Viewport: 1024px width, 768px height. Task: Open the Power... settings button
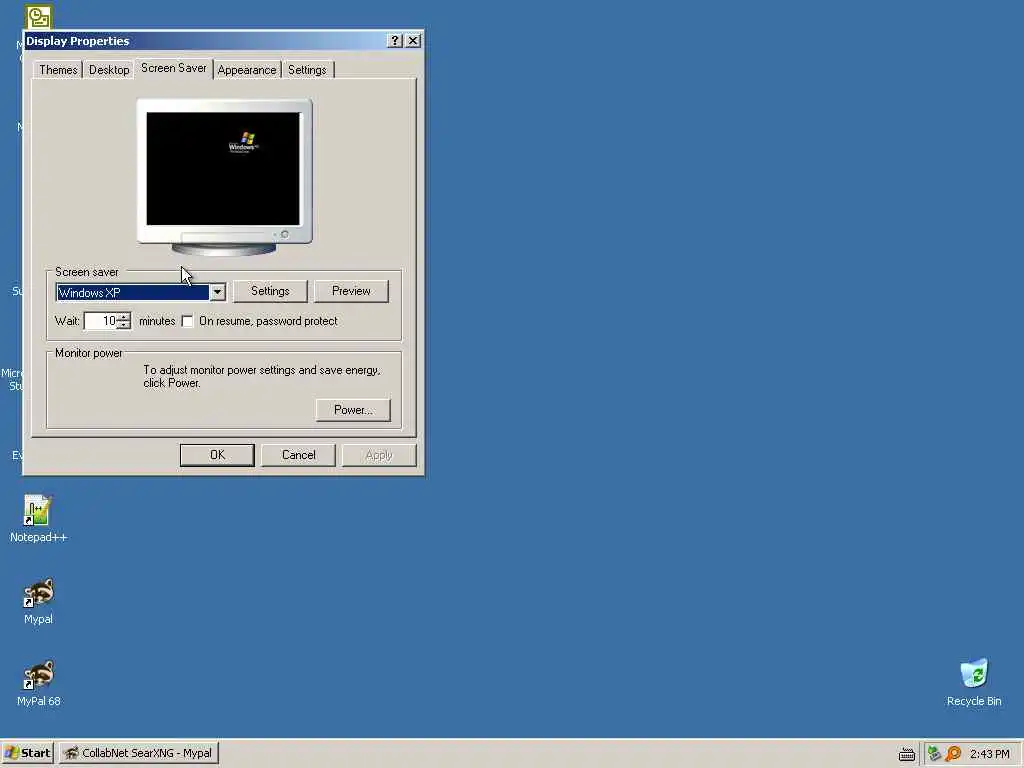point(353,410)
